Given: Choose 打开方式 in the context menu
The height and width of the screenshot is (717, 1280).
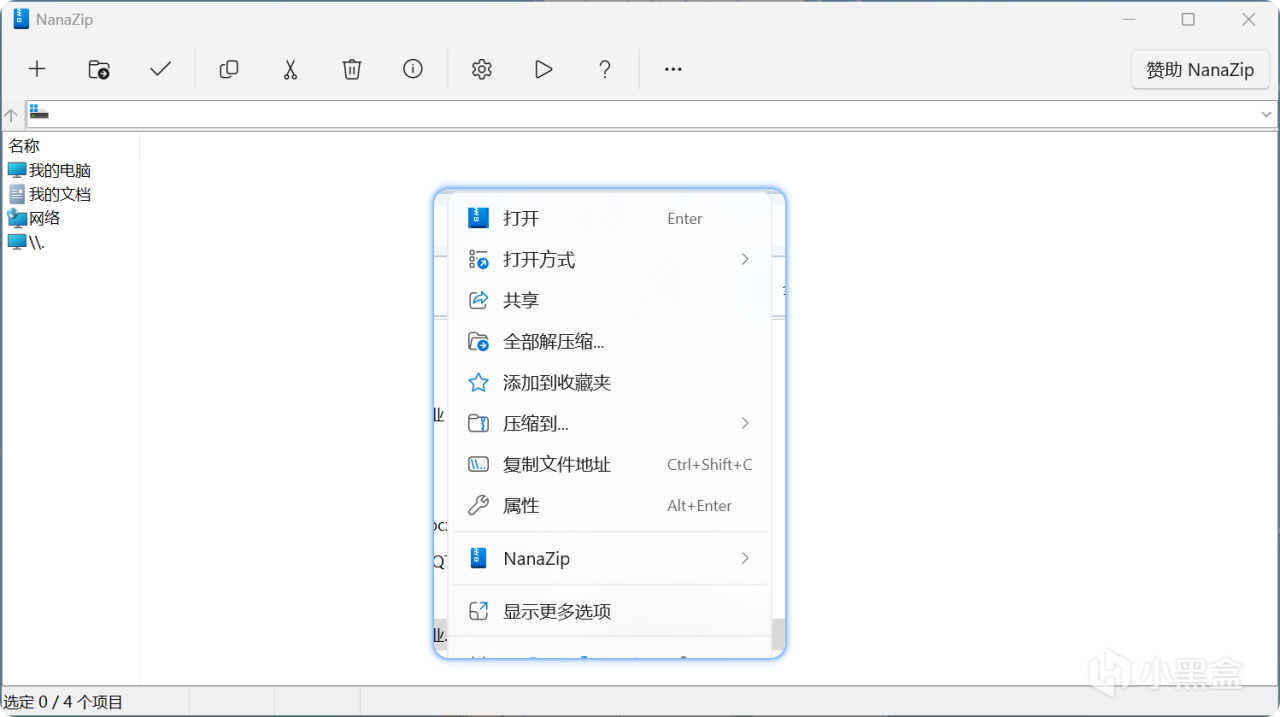Looking at the screenshot, I should 611,259.
